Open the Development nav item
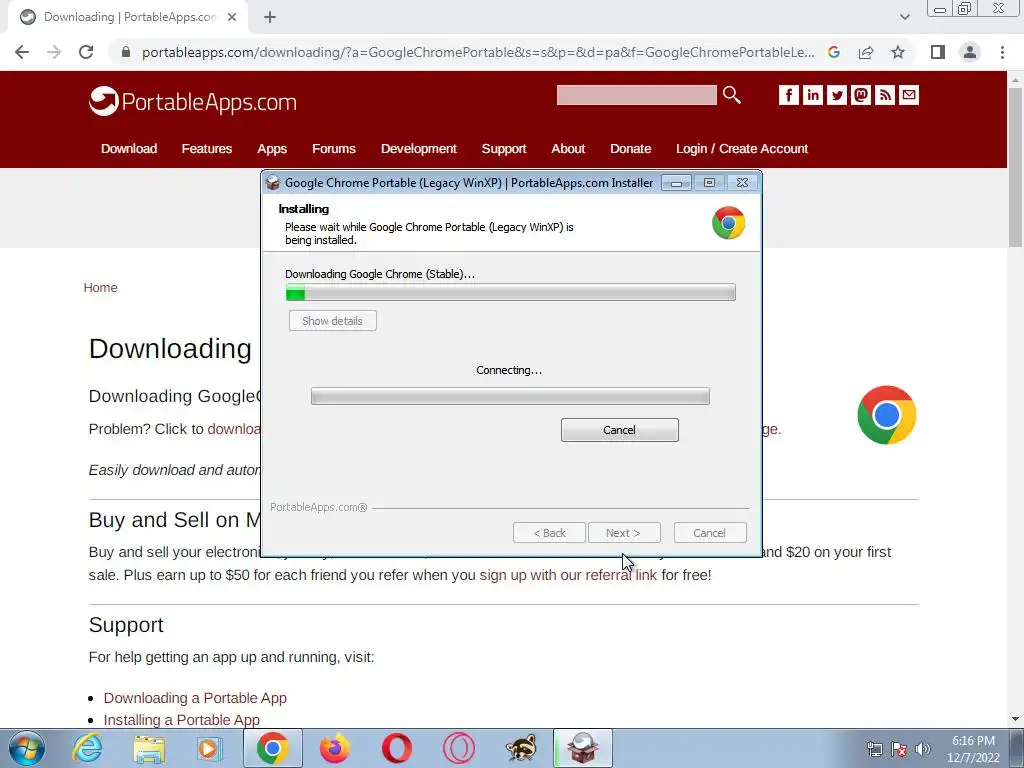Image resolution: width=1024 pixels, height=768 pixels. [419, 149]
